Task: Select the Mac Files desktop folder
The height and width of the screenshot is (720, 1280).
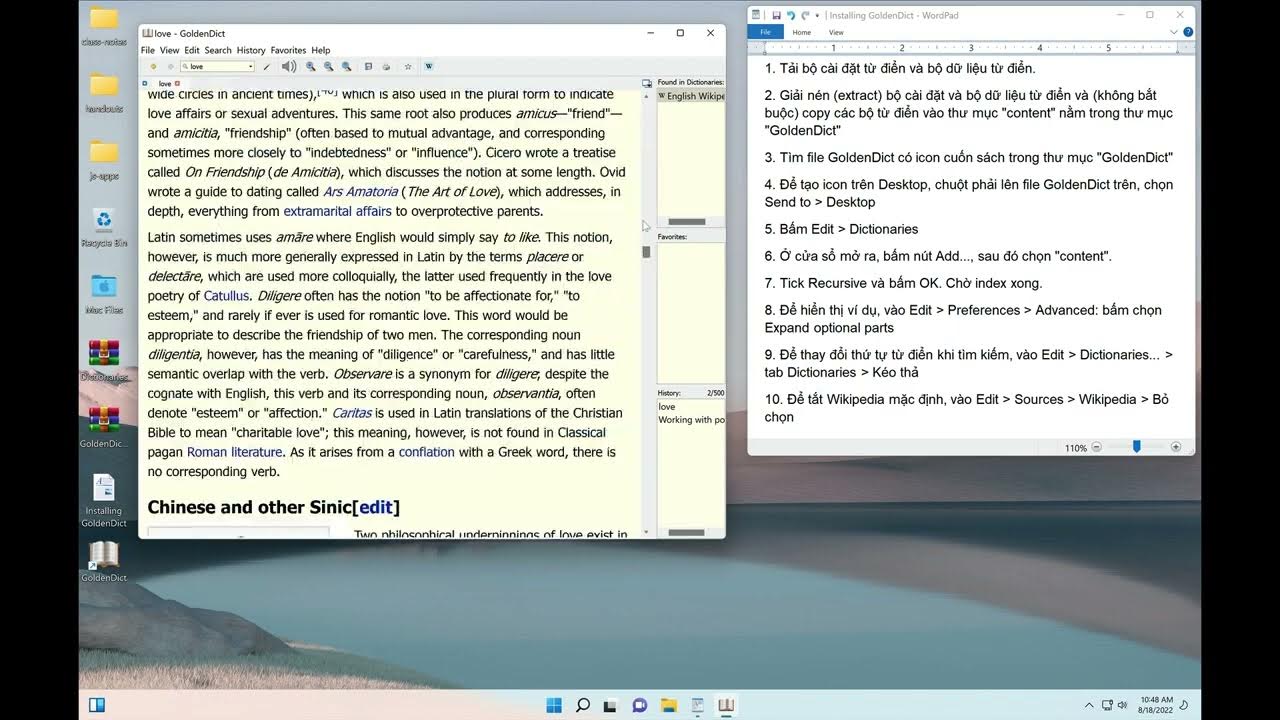Action: click(104, 294)
